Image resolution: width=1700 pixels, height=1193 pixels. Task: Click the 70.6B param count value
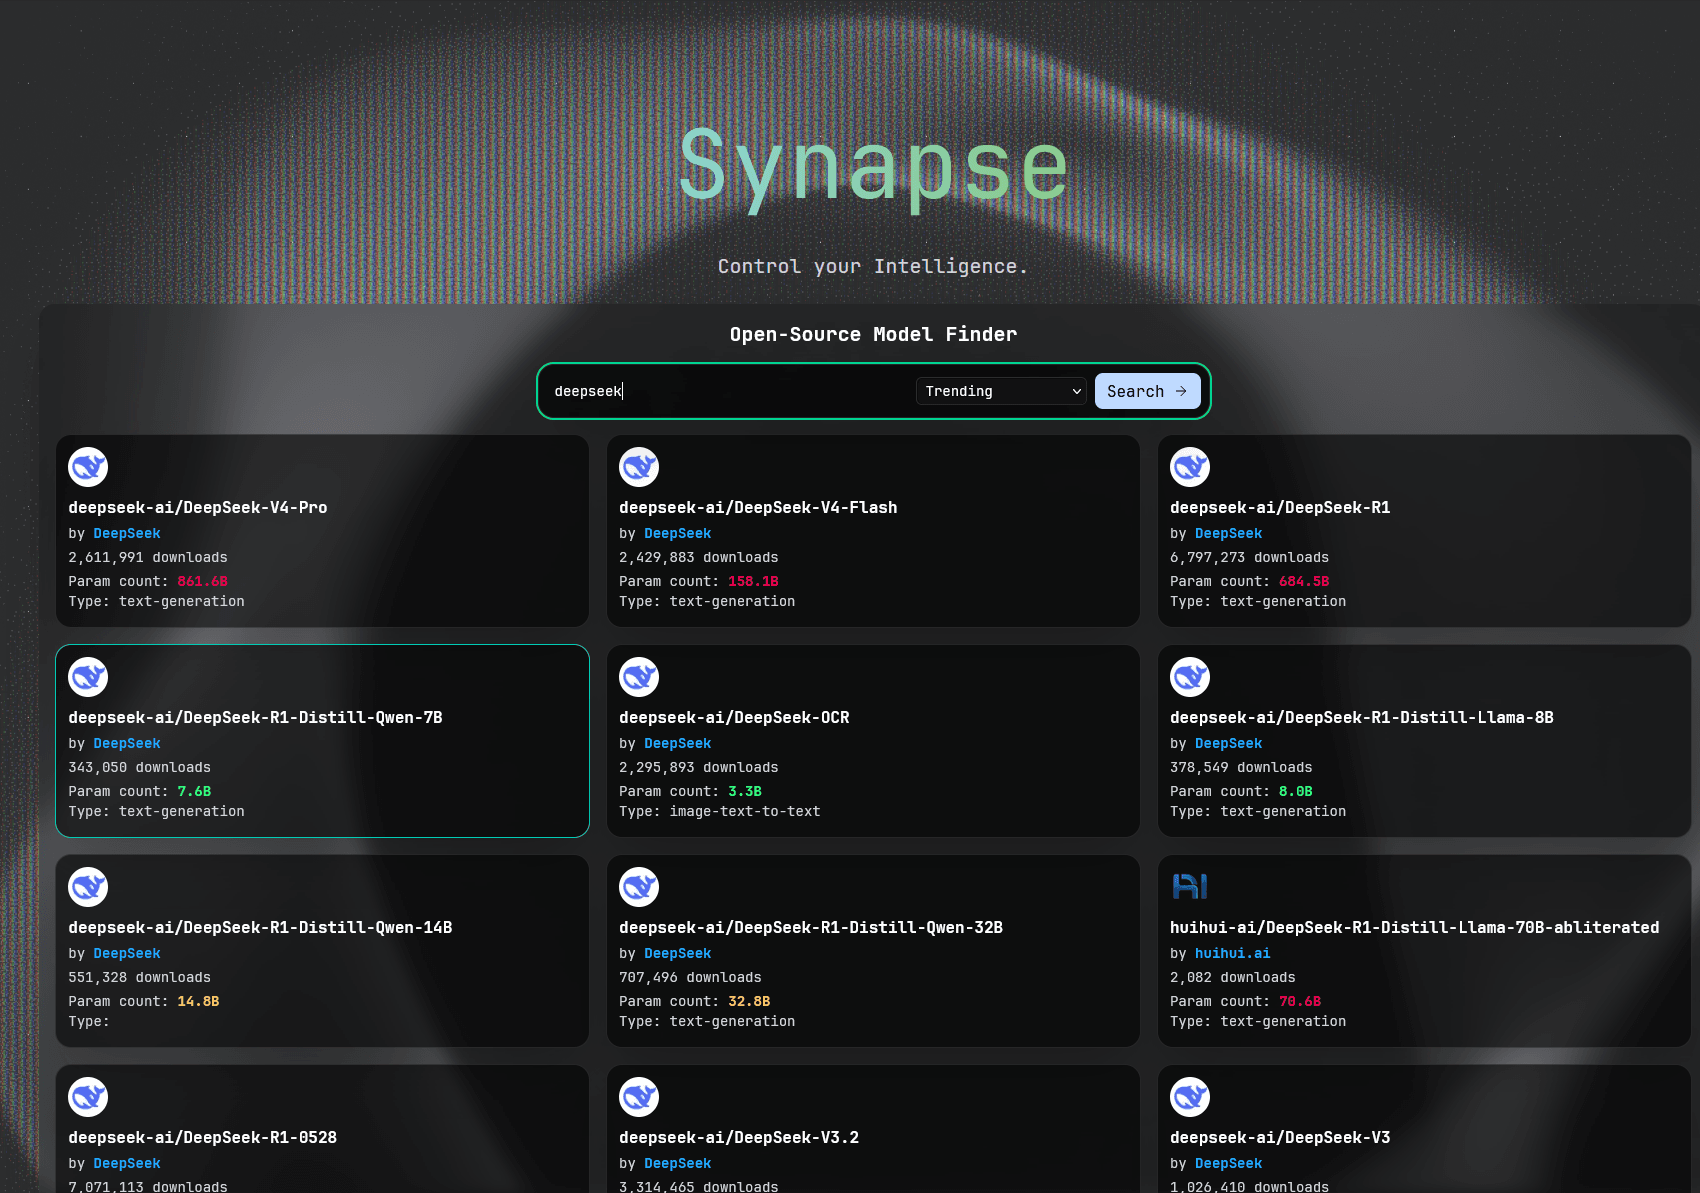pos(1300,1002)
